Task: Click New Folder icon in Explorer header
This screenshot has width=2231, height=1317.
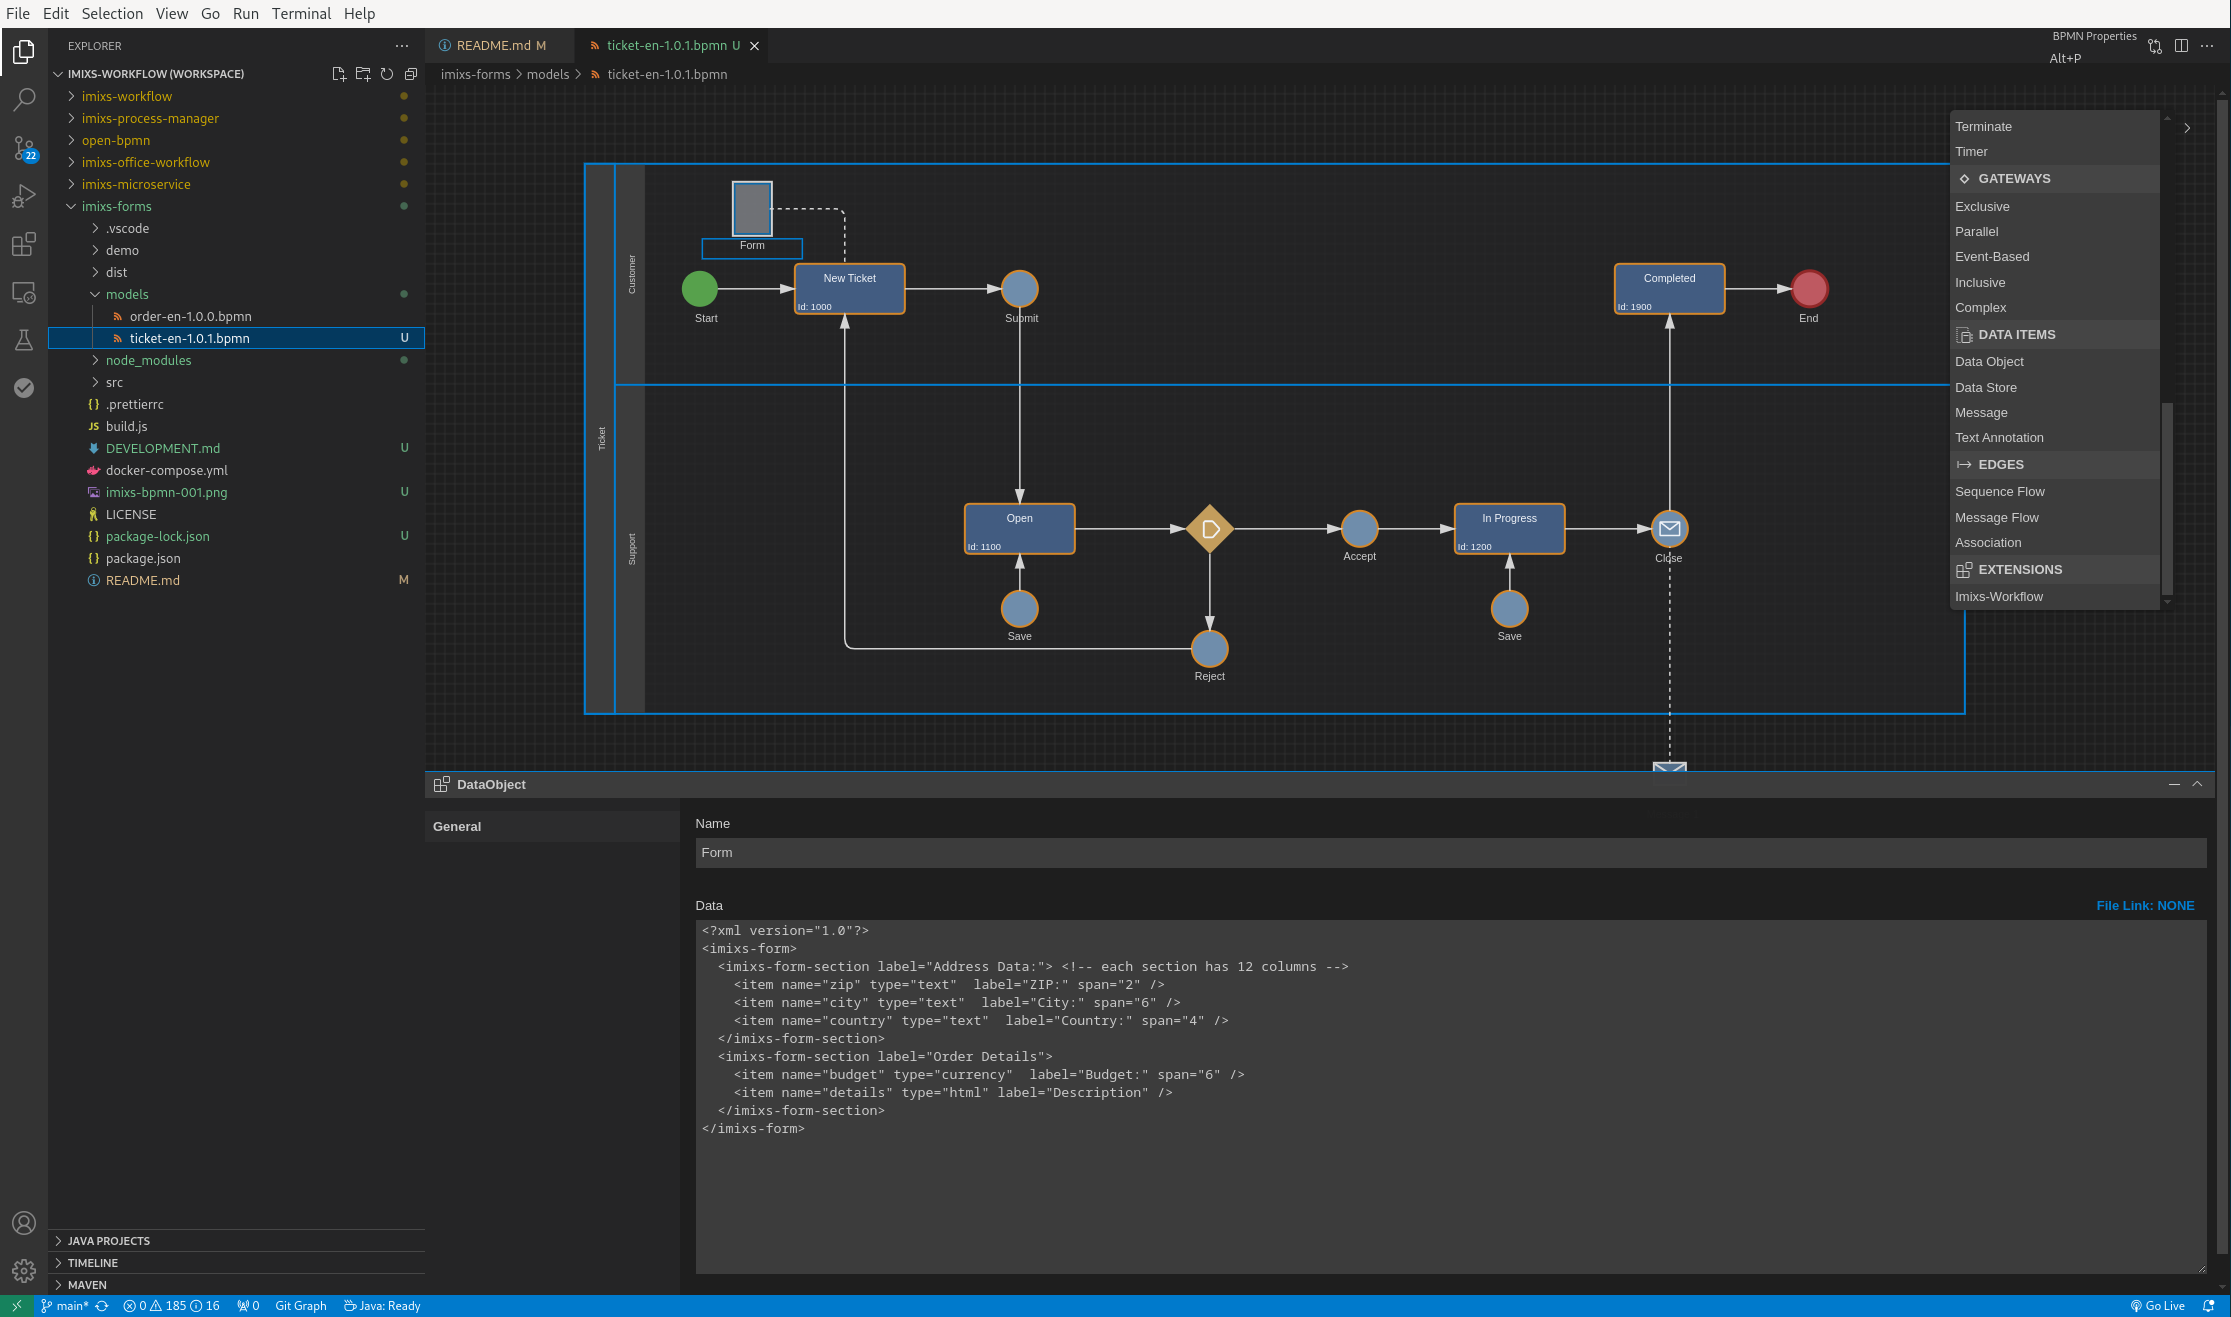Action: [363, 74]
